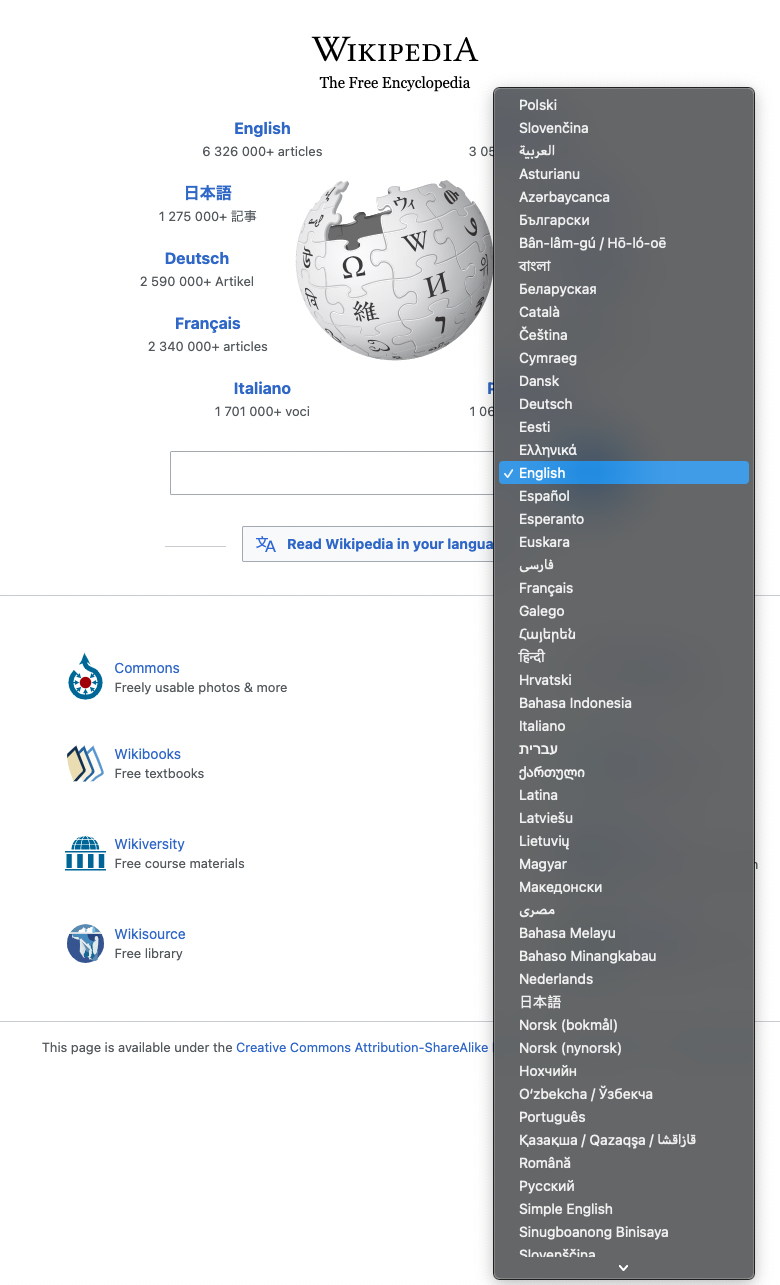
Task: Select Italiano in the dropdown list
Action: [624, 726]
